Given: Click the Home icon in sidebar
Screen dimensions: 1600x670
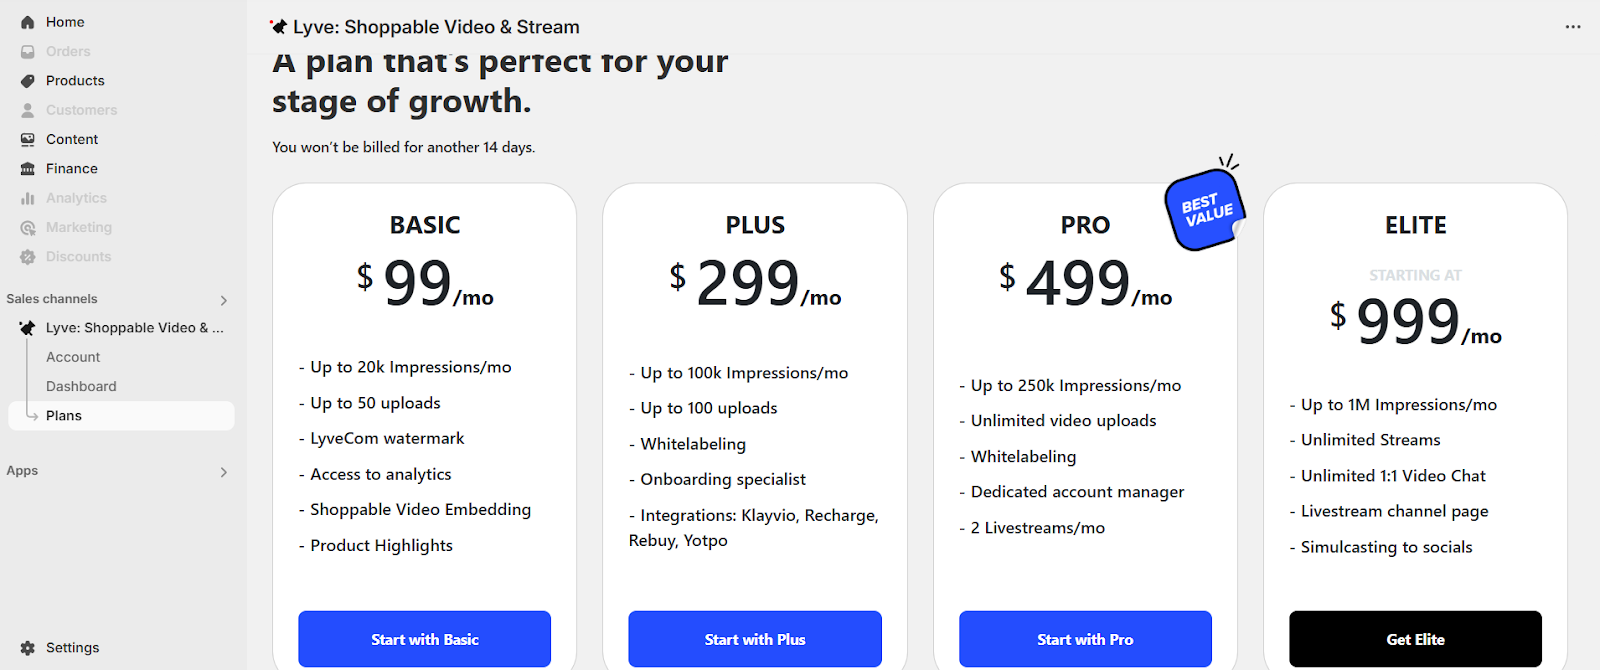Looking at the screenshot, I should (28, 22).
